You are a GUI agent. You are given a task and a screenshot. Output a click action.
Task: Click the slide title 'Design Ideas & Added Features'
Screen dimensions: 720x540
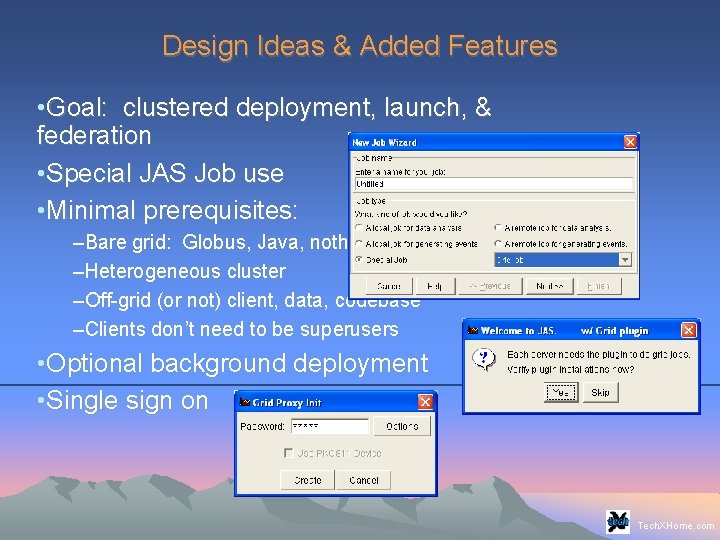[x=360, y=45]
